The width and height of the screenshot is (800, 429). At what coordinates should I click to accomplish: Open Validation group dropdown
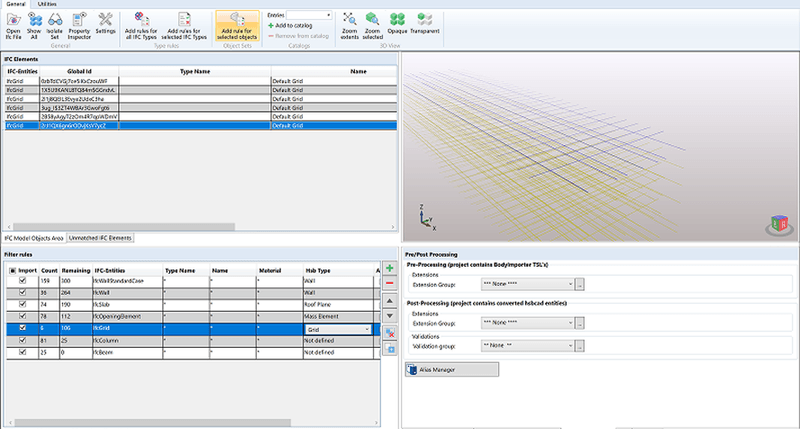(x=528, y=346)
